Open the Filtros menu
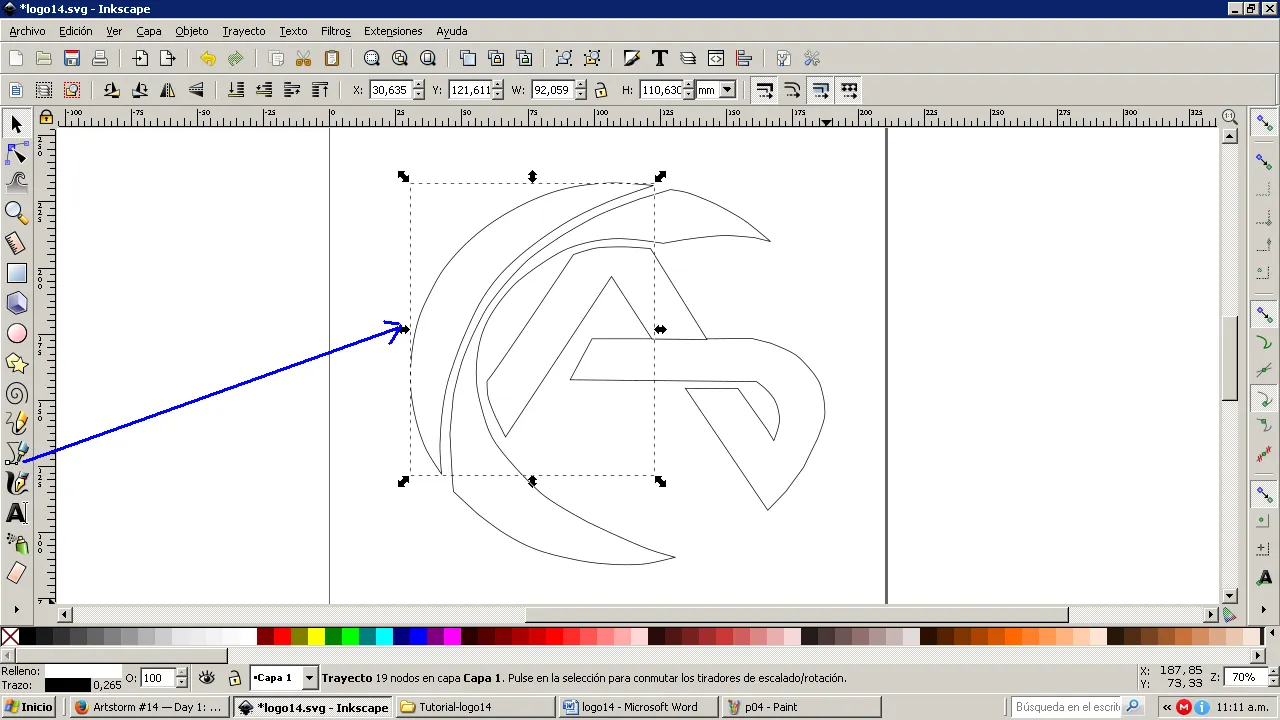 click(336, 31)
